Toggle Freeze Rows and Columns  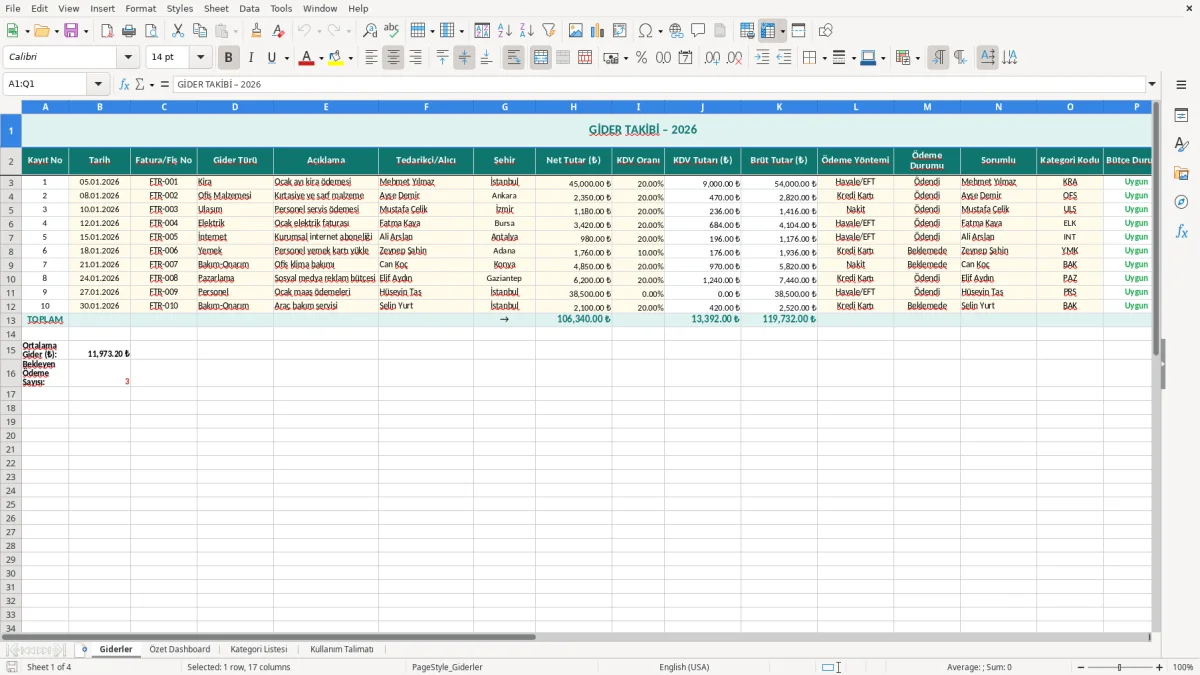coord(769,31)
